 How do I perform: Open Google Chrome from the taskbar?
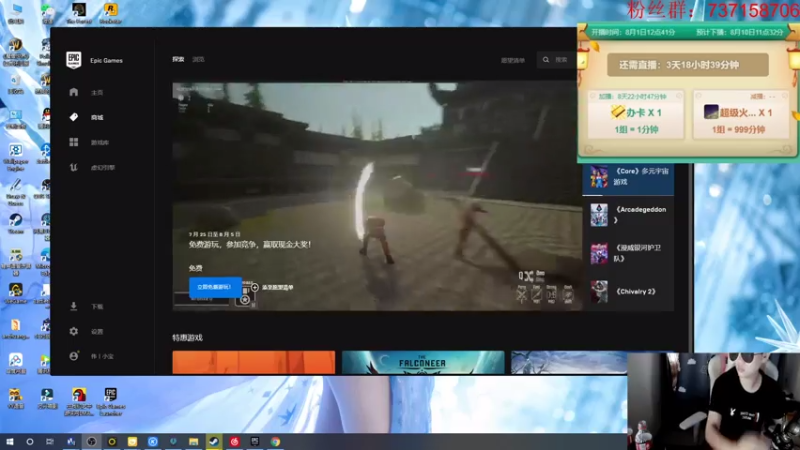click(x=275, y=441)
